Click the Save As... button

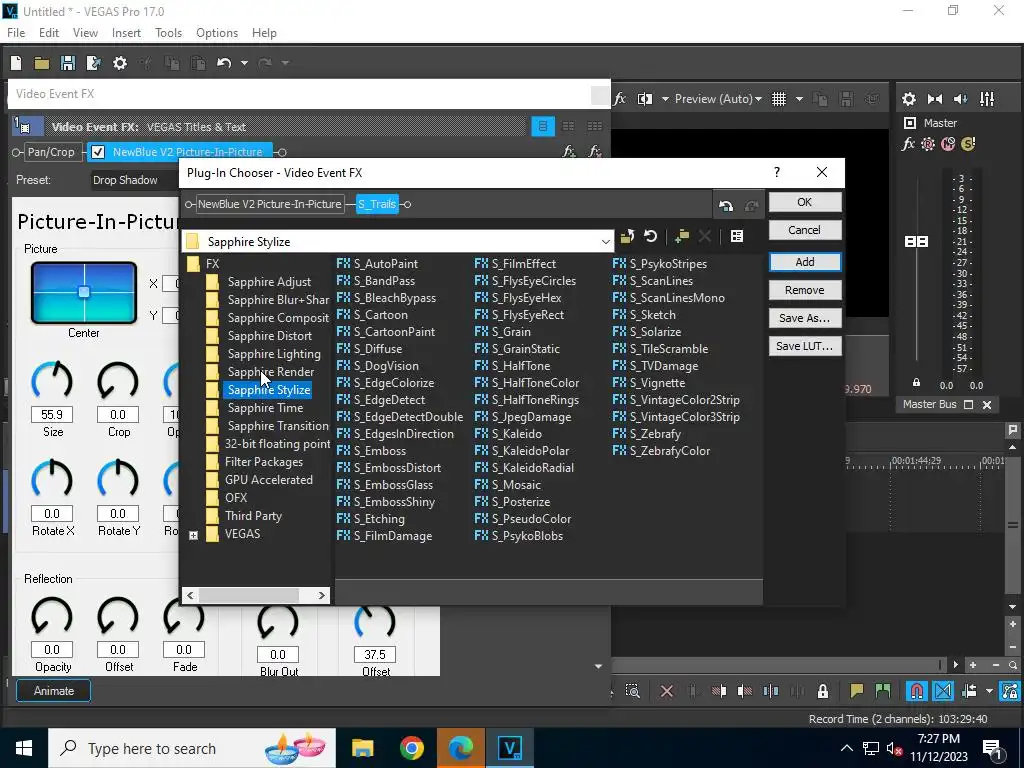[805, 318]
